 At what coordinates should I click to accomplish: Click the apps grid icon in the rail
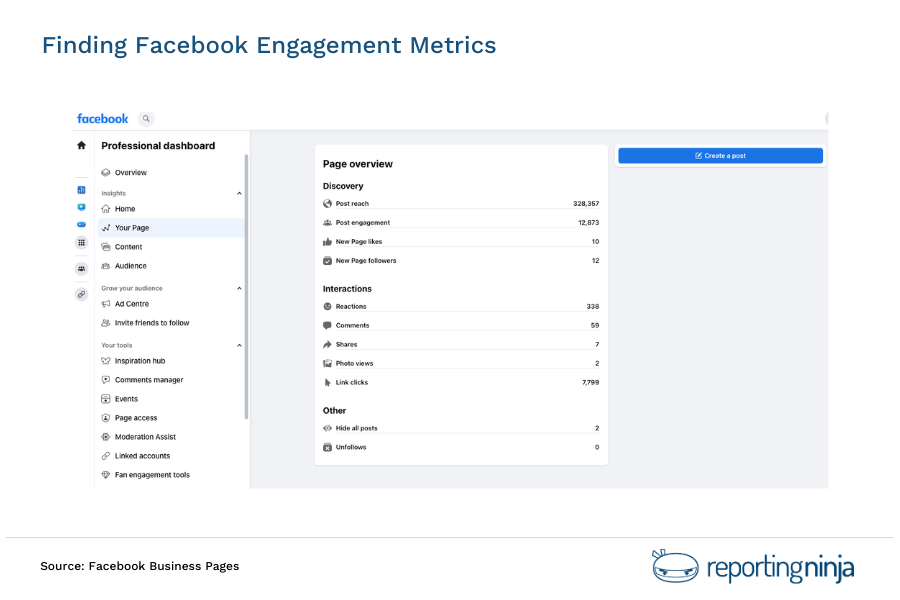tap(81, 241)
